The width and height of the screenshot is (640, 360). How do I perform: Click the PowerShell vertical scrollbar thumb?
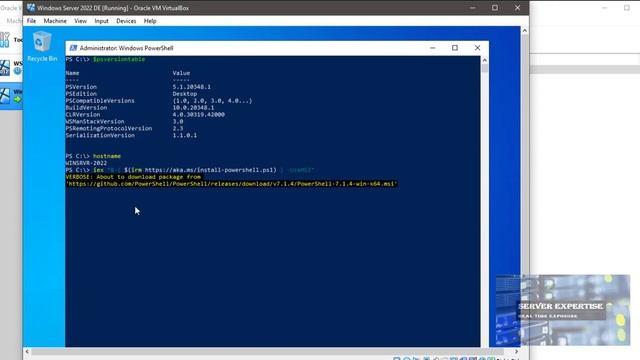[x=484, y=68]
